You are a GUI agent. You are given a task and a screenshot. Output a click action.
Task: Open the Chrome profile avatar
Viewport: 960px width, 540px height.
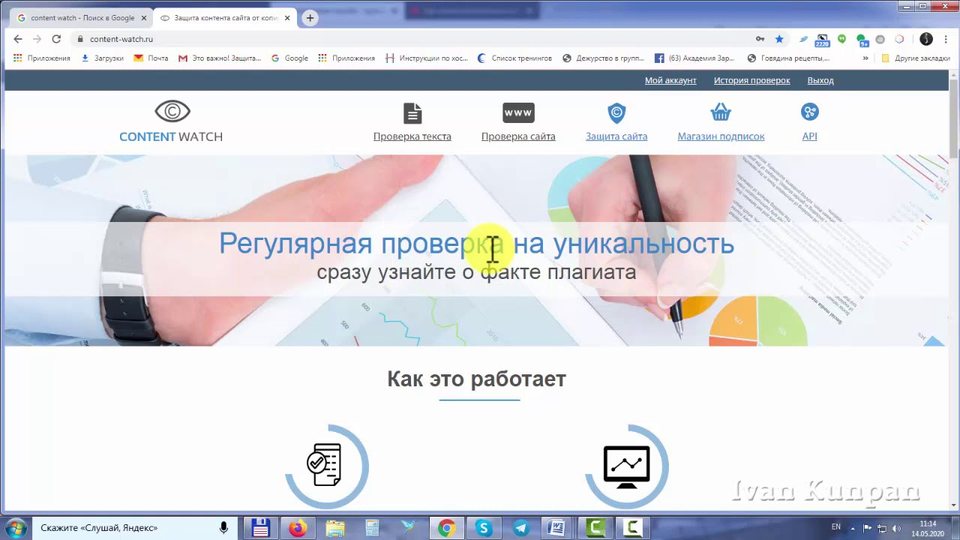click(926, 39)
